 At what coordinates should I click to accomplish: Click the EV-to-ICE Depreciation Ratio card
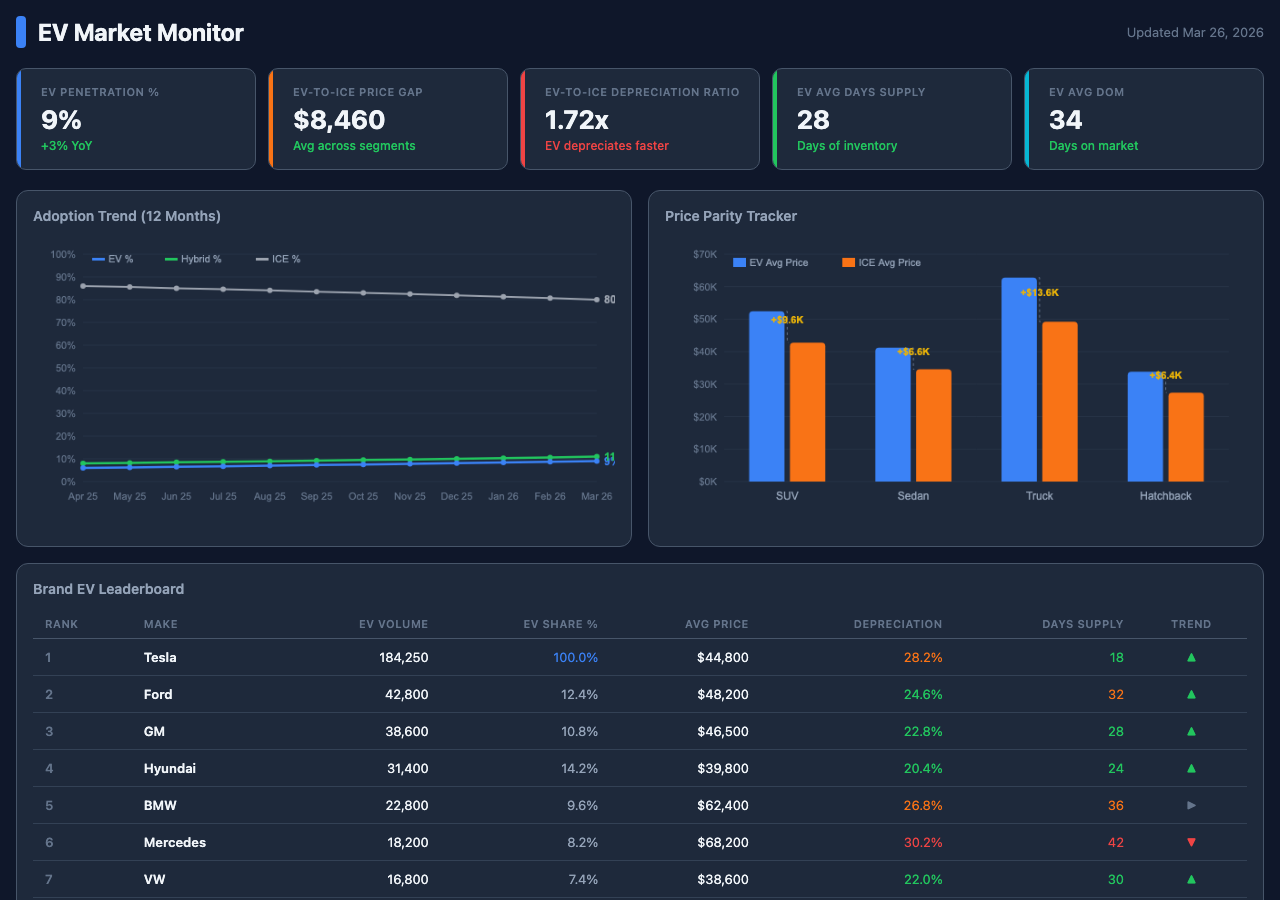click(x=640, y=119)
